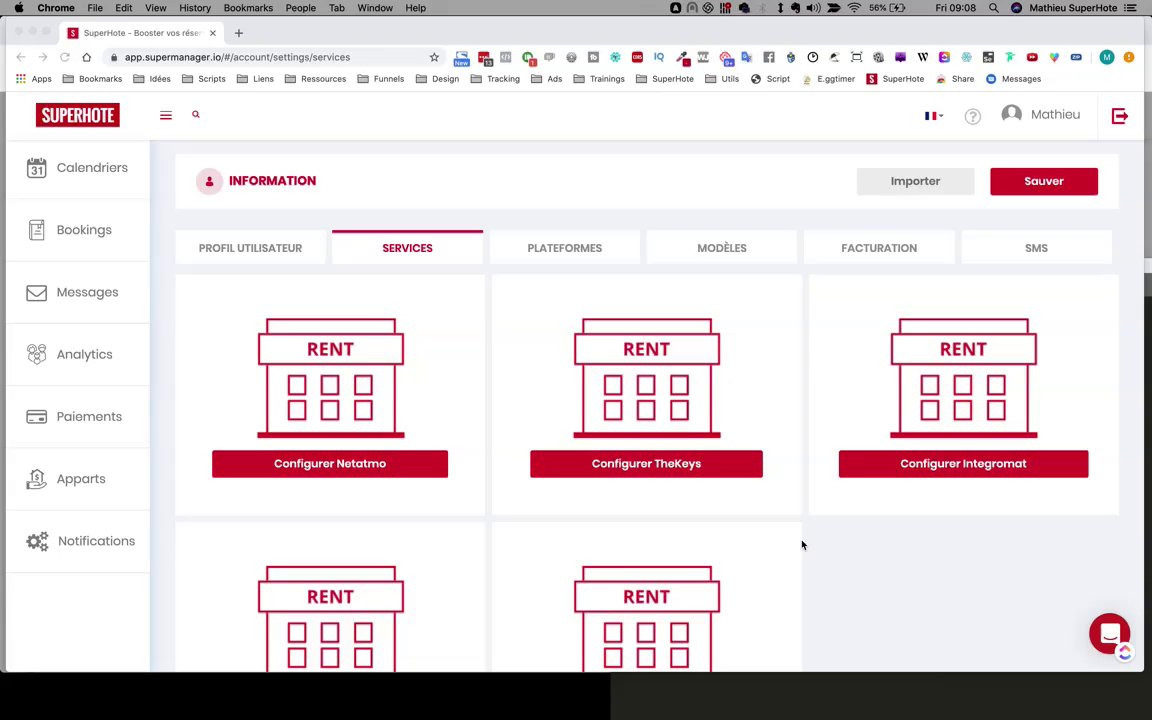This screenshot has height=720, width=1152.
Task: Open the help question mark icon
Action: (972, 116)
